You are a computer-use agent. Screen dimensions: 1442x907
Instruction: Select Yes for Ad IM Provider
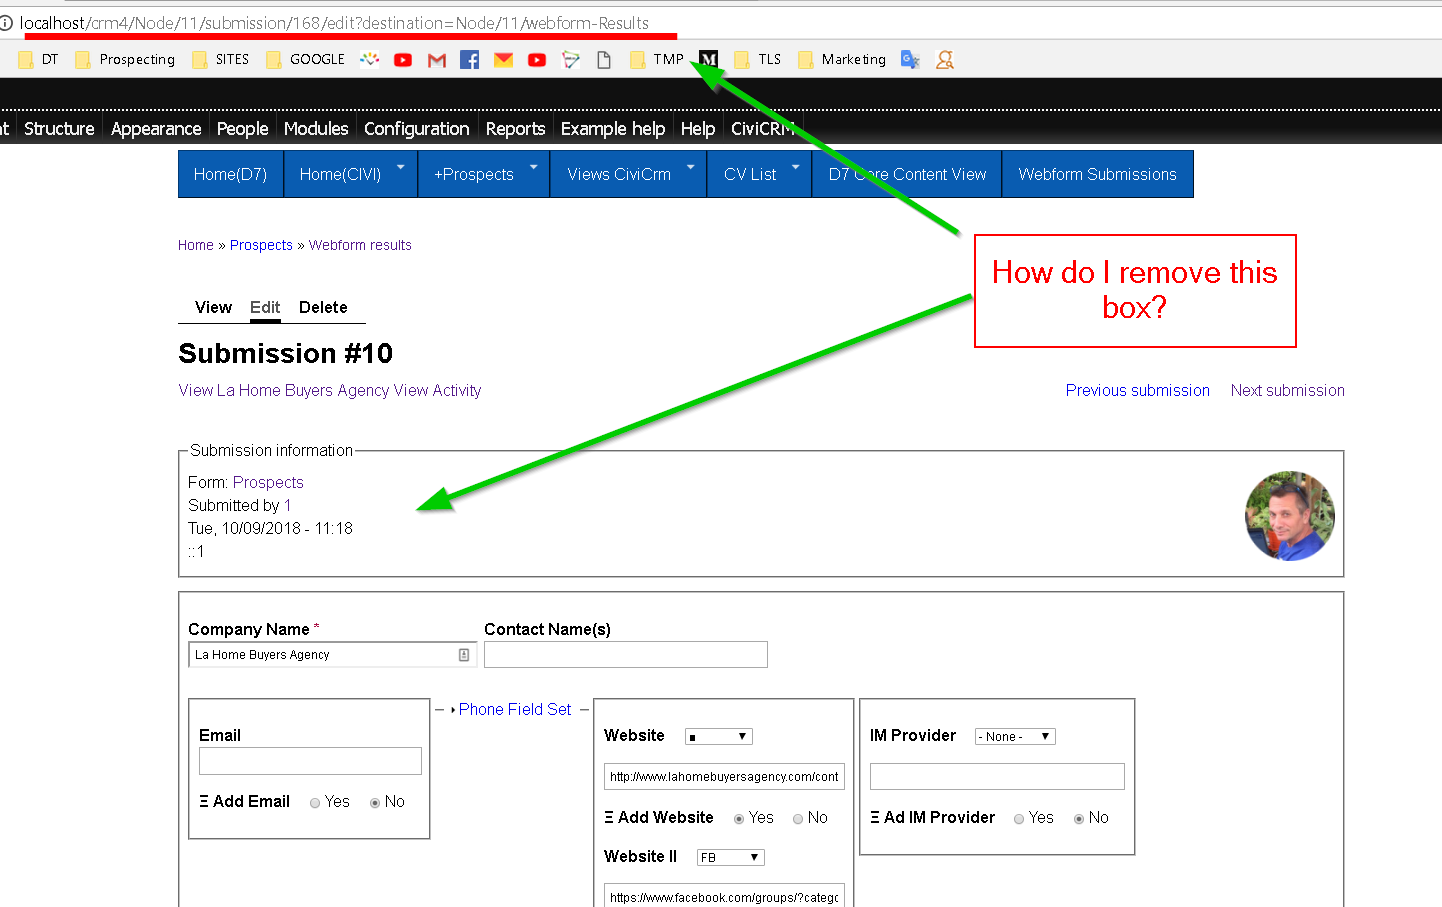[x=1019, y=819]
